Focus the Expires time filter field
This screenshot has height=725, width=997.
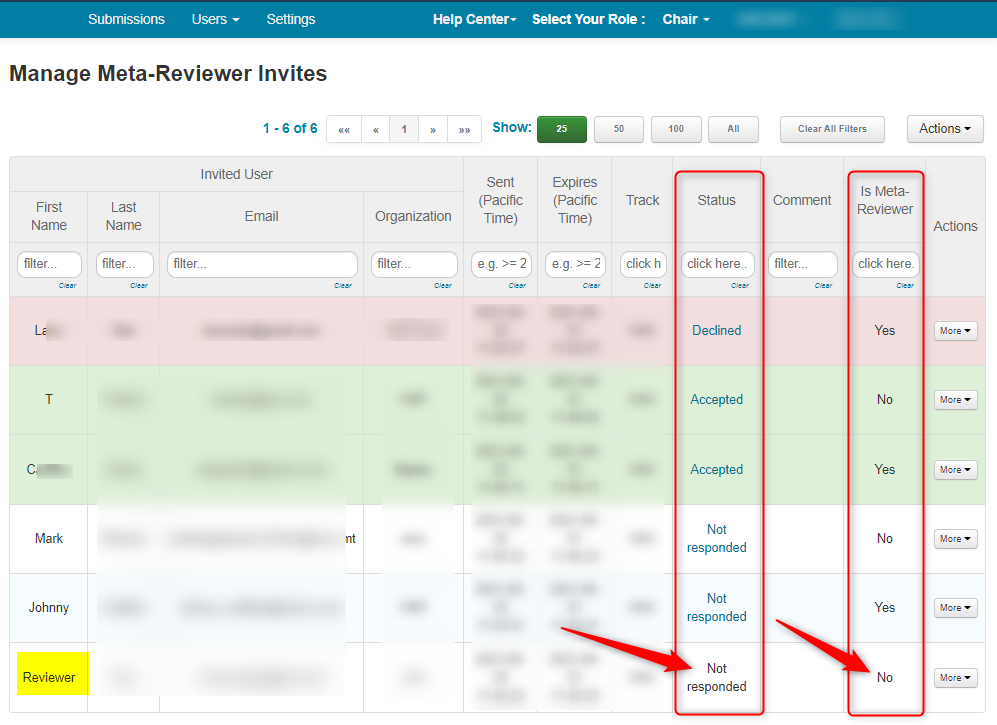[575, 264]
